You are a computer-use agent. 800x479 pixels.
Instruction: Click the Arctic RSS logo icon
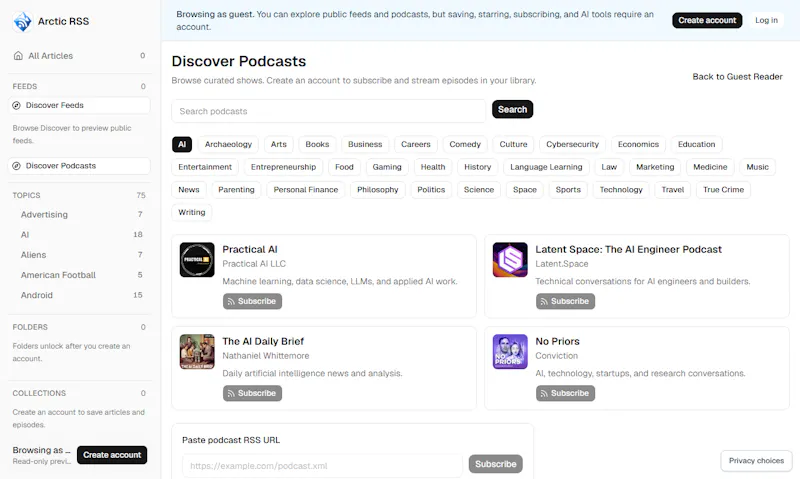pos(22,21)
